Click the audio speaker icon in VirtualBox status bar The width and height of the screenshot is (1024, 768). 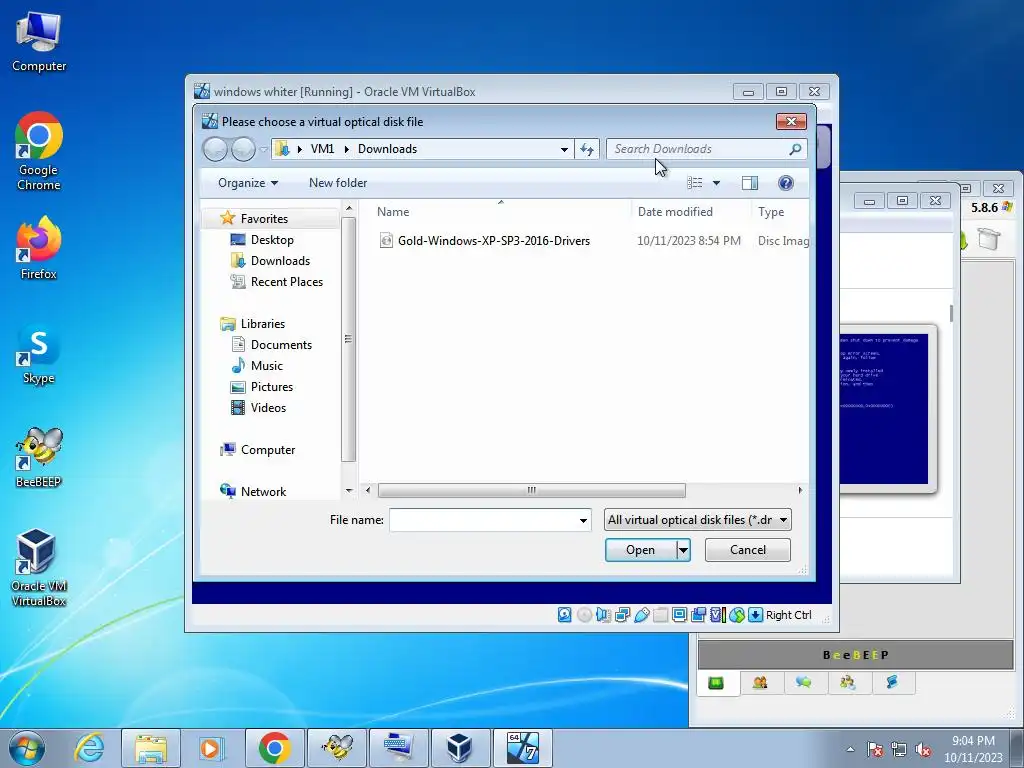[x=603, y=615]
